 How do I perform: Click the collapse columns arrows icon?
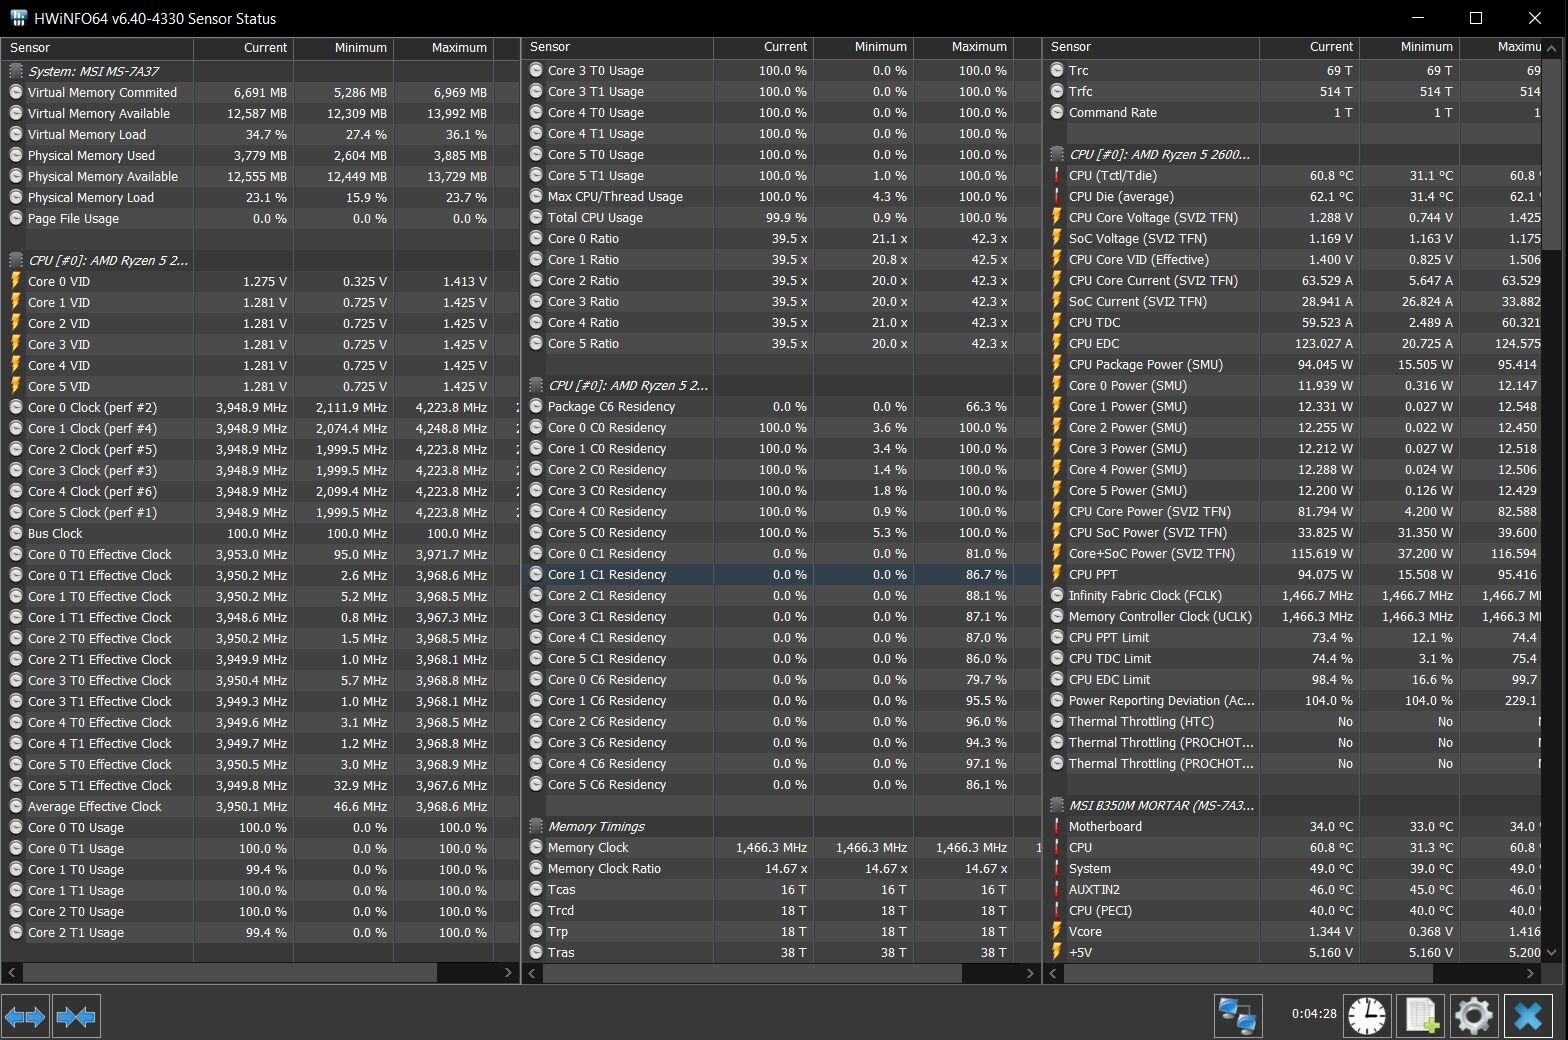76,1017
